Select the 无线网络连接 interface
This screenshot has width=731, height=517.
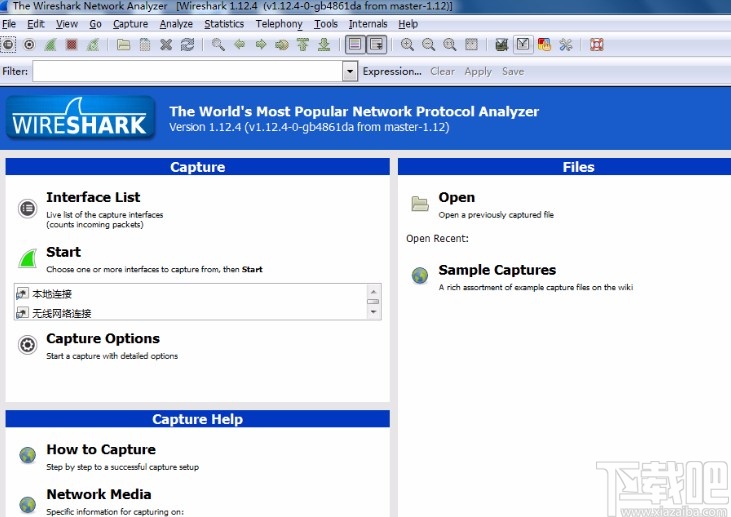62,313
